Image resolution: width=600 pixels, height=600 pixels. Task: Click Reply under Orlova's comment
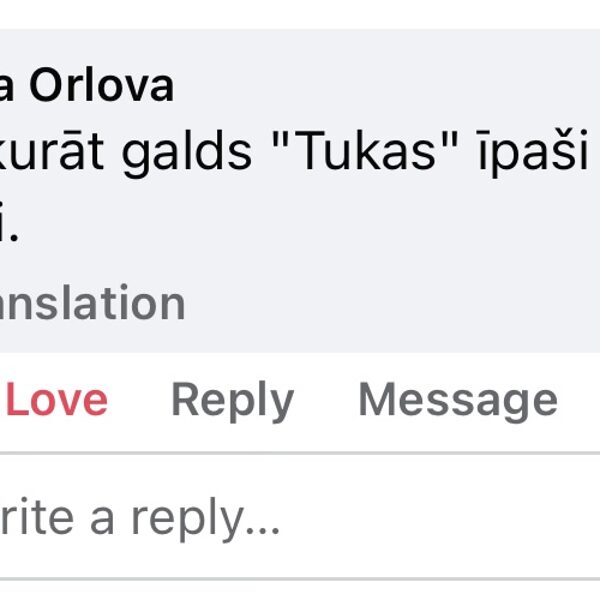232,401
